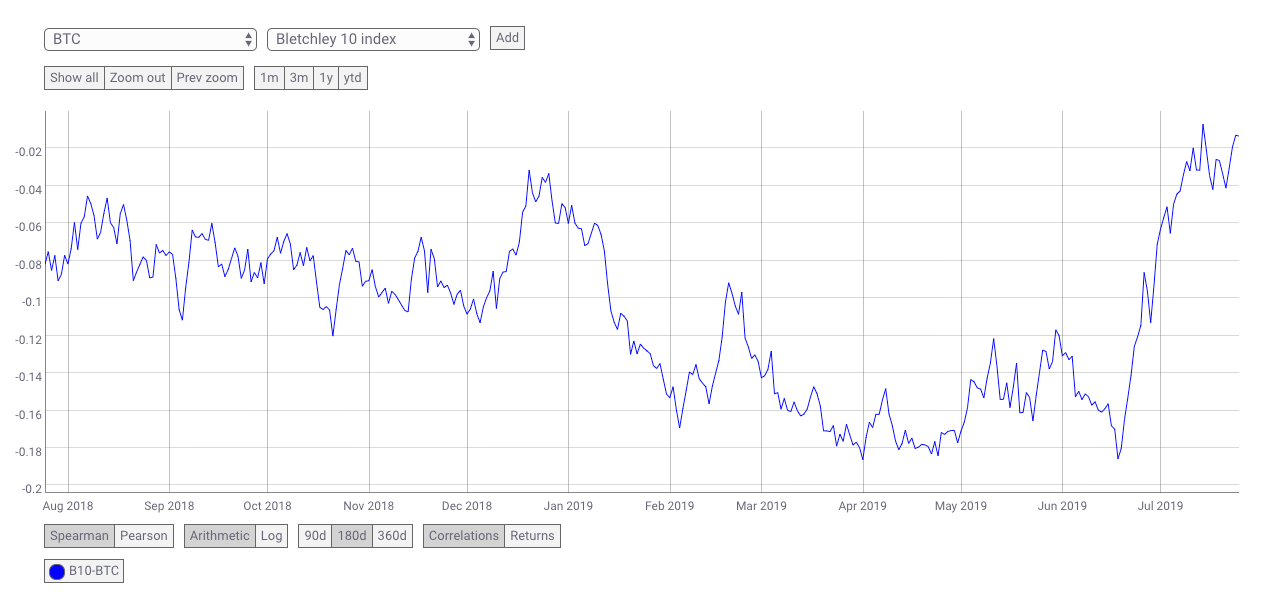Set range to 1m
This screenshot has height=592, width=1267.
tap(269, 78)
